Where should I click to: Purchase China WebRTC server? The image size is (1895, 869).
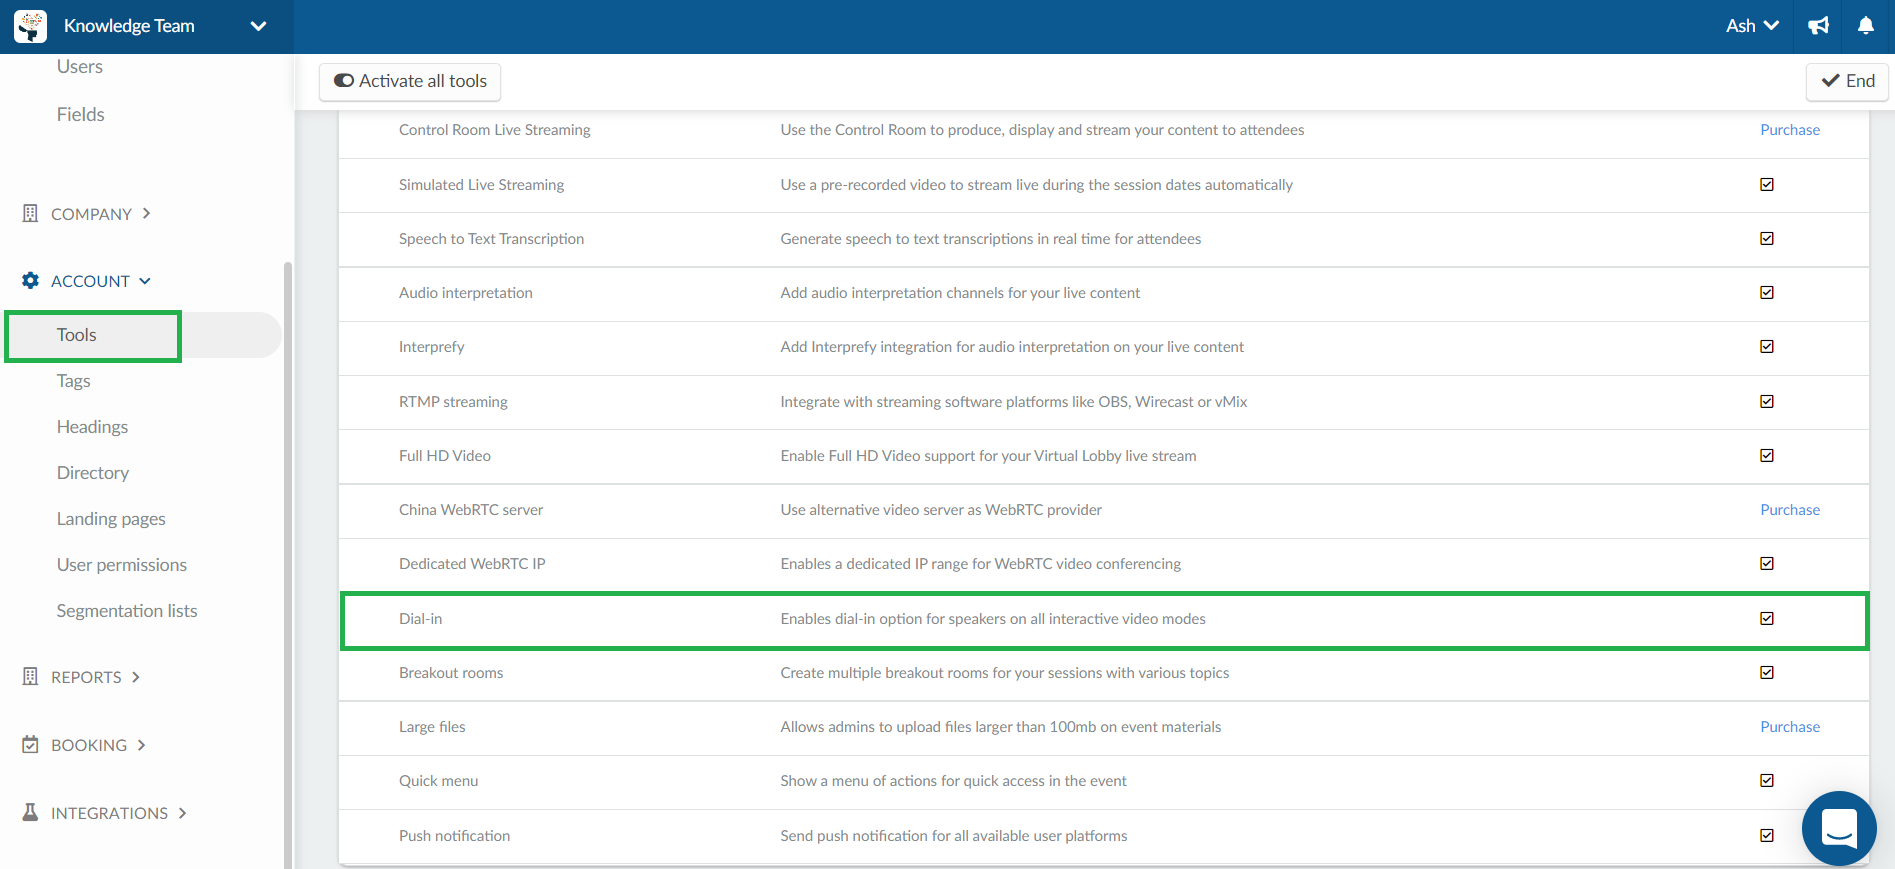1790,510
